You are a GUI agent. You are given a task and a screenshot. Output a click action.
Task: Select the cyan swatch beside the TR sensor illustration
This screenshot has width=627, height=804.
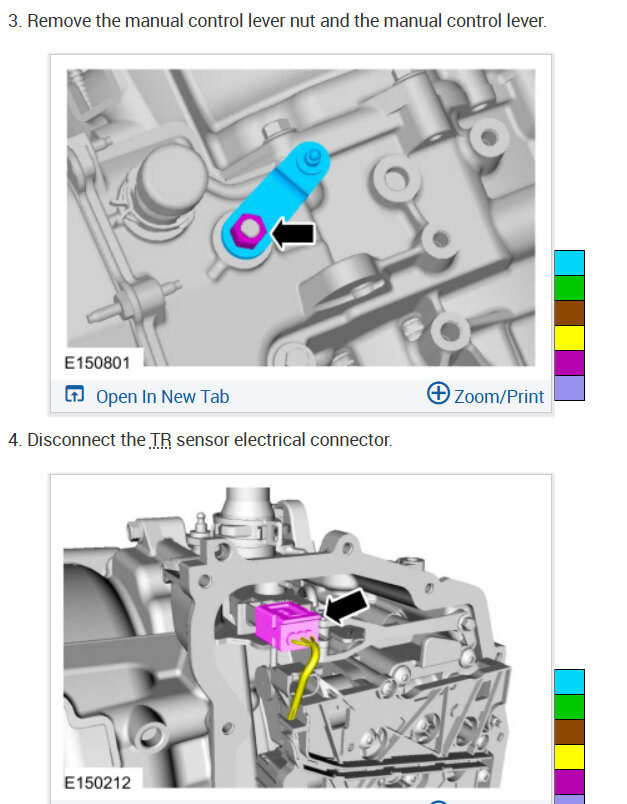569,682
